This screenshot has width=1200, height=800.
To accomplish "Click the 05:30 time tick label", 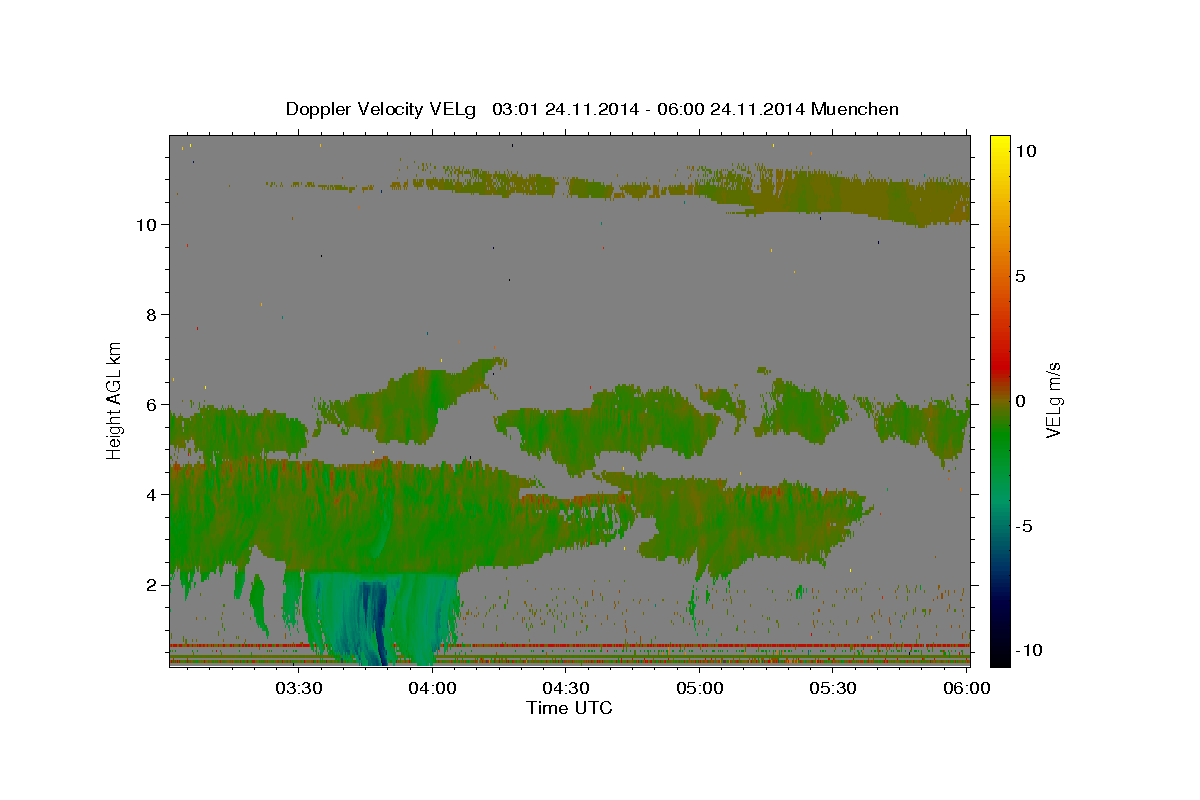I will 834,688.
